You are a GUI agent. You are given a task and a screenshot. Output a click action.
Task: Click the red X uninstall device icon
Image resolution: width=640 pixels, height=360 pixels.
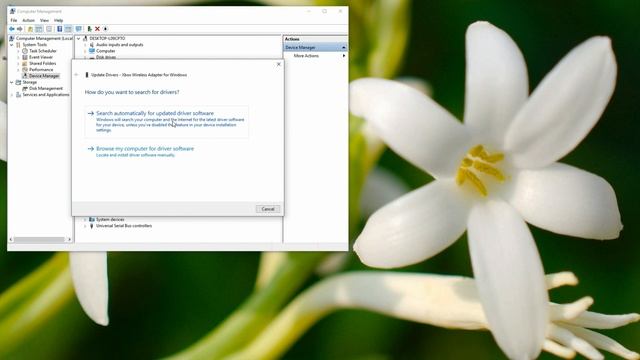pyautogui.click(x=97, y=29)
